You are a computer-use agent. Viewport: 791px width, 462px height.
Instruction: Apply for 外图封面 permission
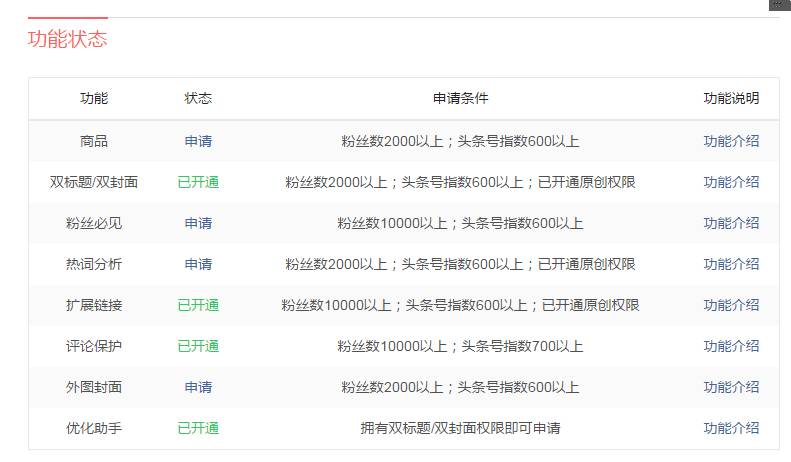tap(198, 387)
